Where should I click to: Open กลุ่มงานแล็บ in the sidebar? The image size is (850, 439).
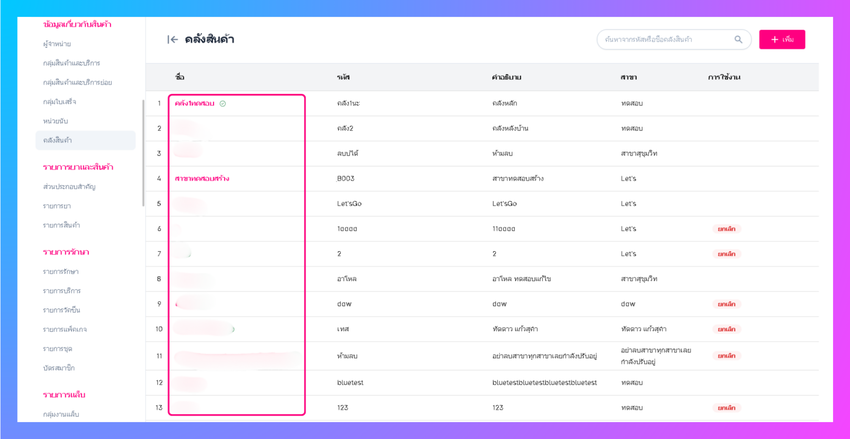[61, 414]
